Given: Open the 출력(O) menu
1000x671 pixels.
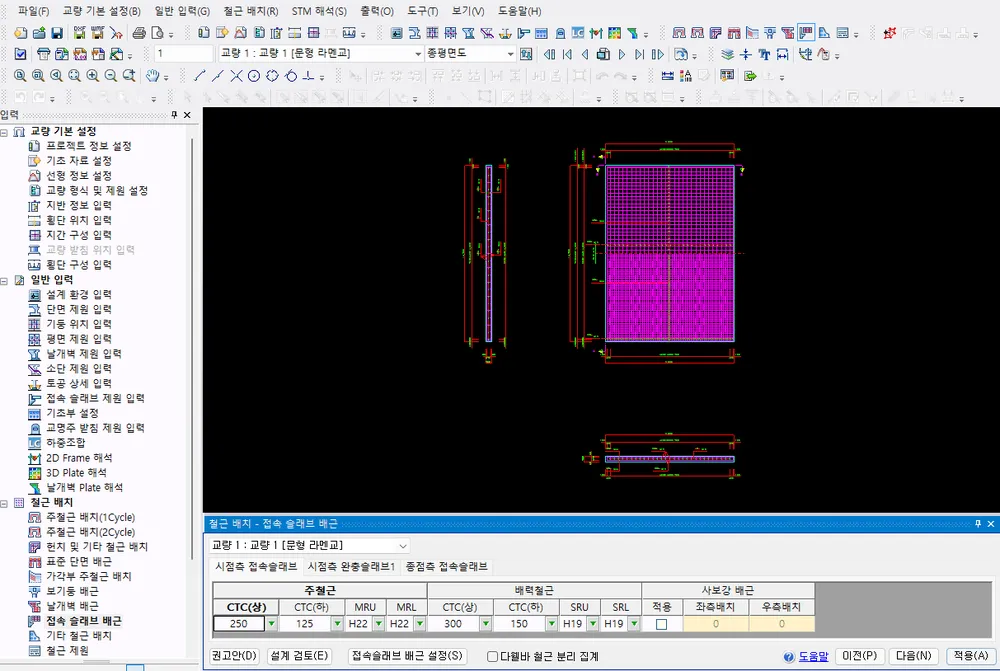Looking at the screenshot, I should [x=377, y=11].
